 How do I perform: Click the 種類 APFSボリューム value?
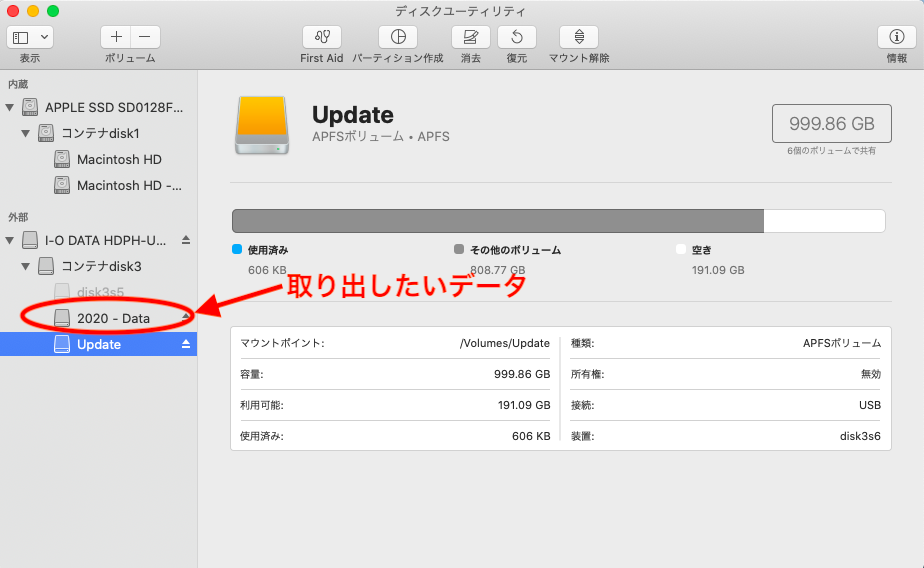pos(842,343)
